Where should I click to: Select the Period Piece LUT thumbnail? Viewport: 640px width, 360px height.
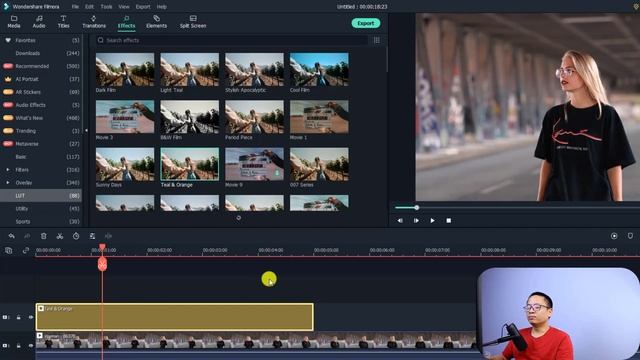254,117
